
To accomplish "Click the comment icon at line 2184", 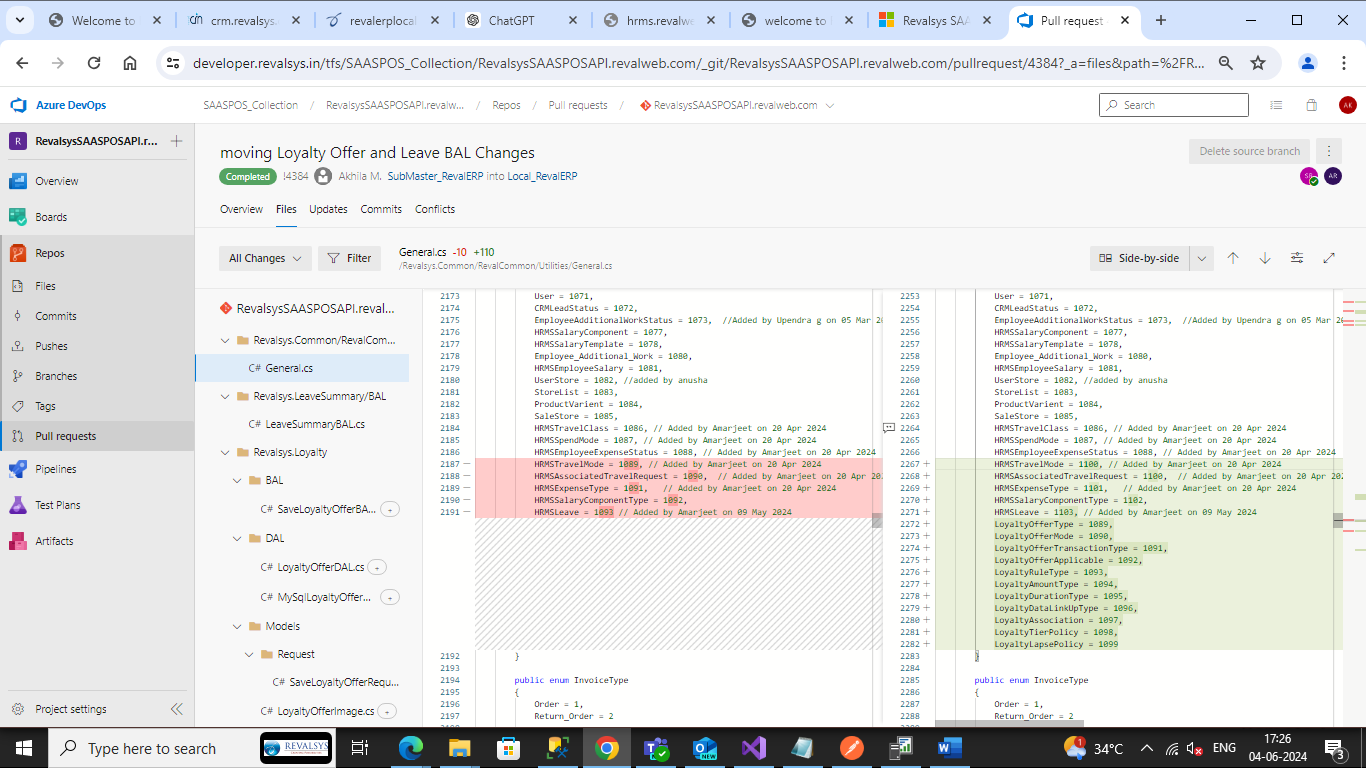I will [888, 428].
